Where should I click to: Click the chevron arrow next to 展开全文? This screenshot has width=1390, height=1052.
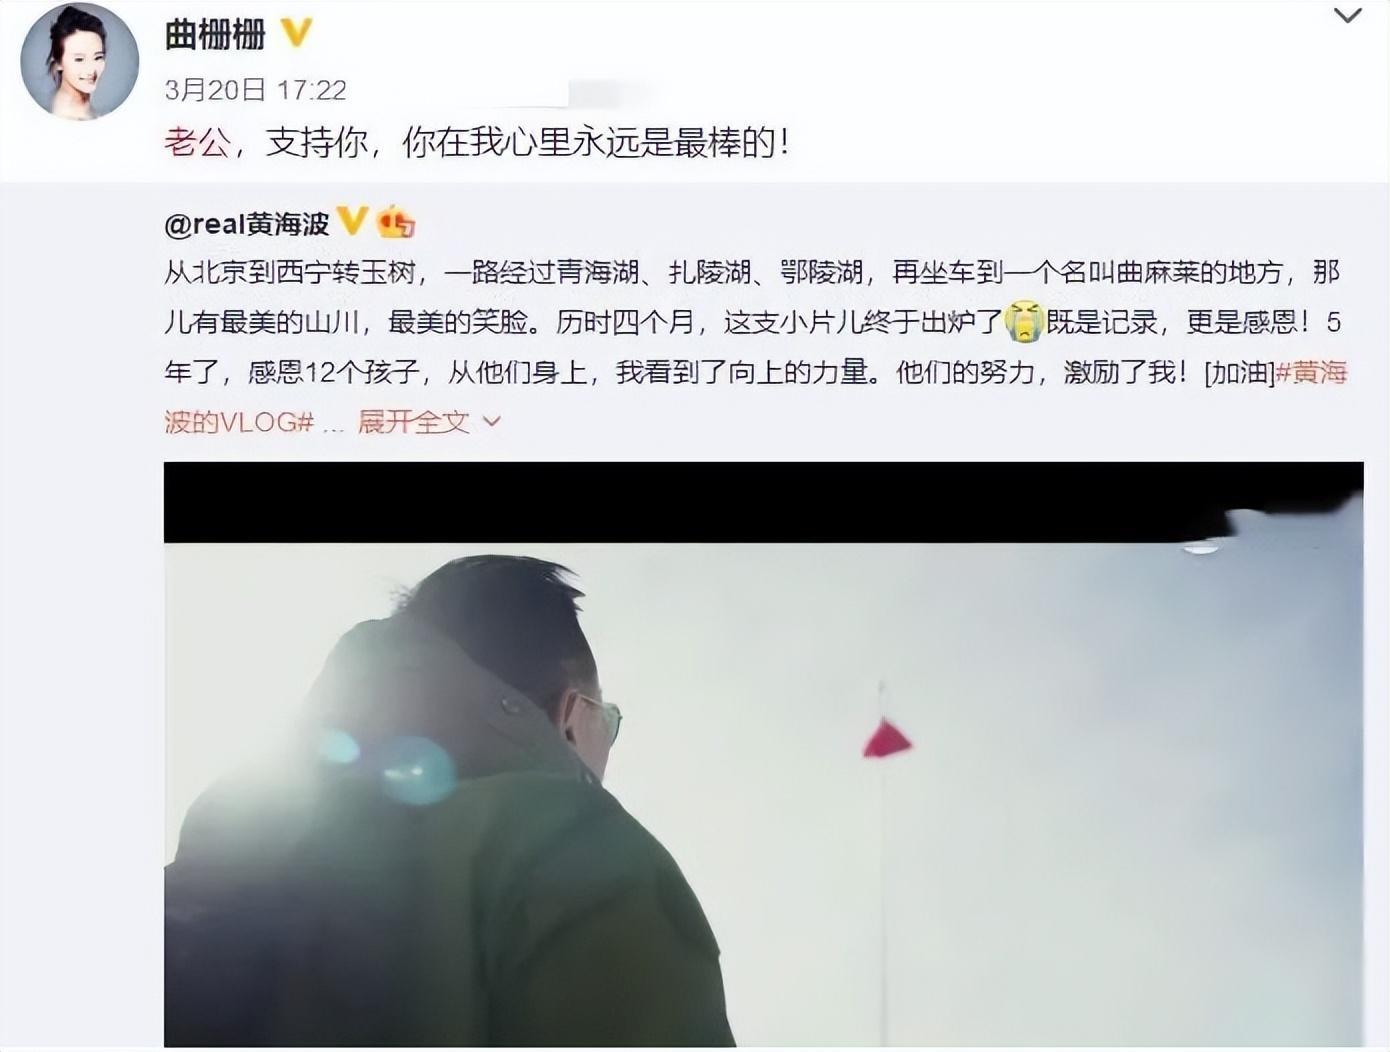pos(491,422)
